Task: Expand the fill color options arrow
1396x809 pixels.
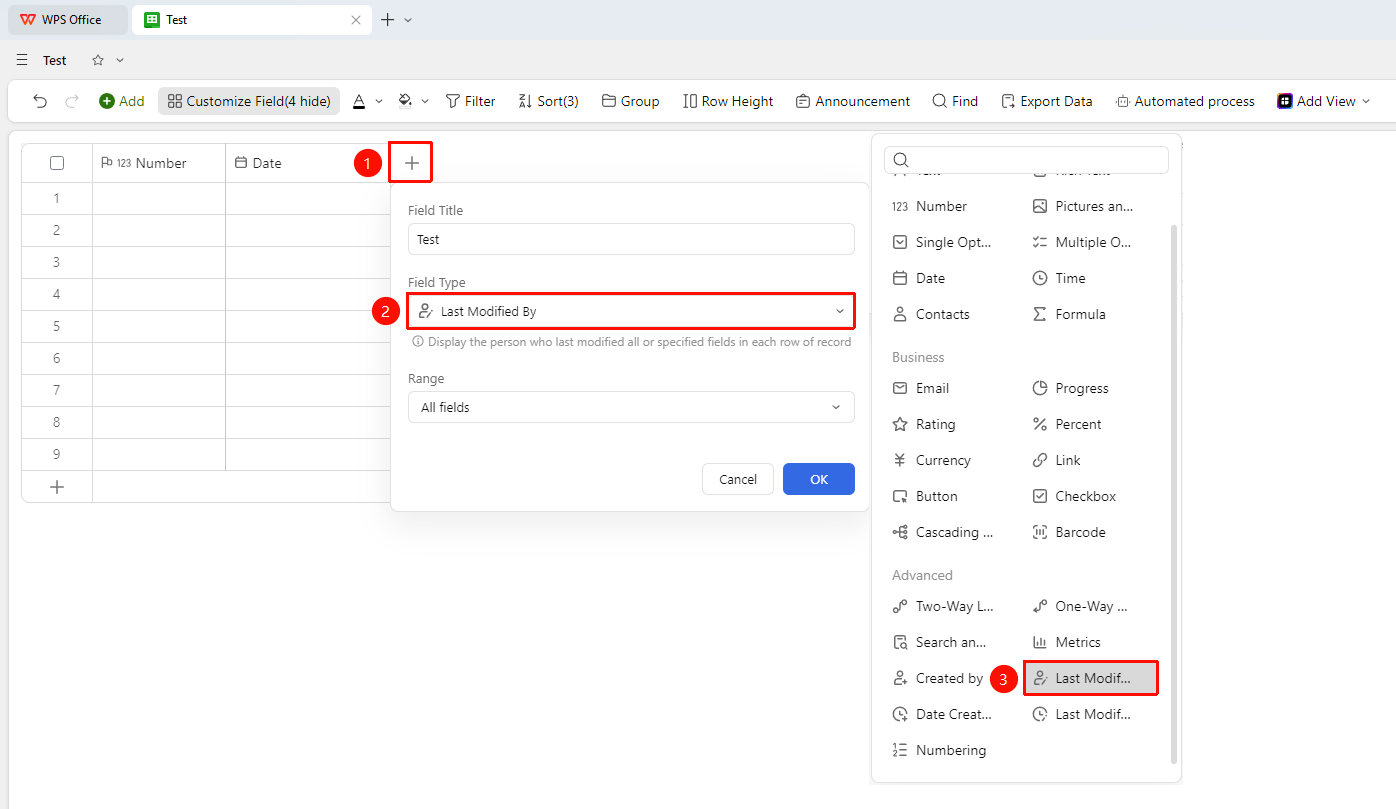Action: [x=425, y=101]
